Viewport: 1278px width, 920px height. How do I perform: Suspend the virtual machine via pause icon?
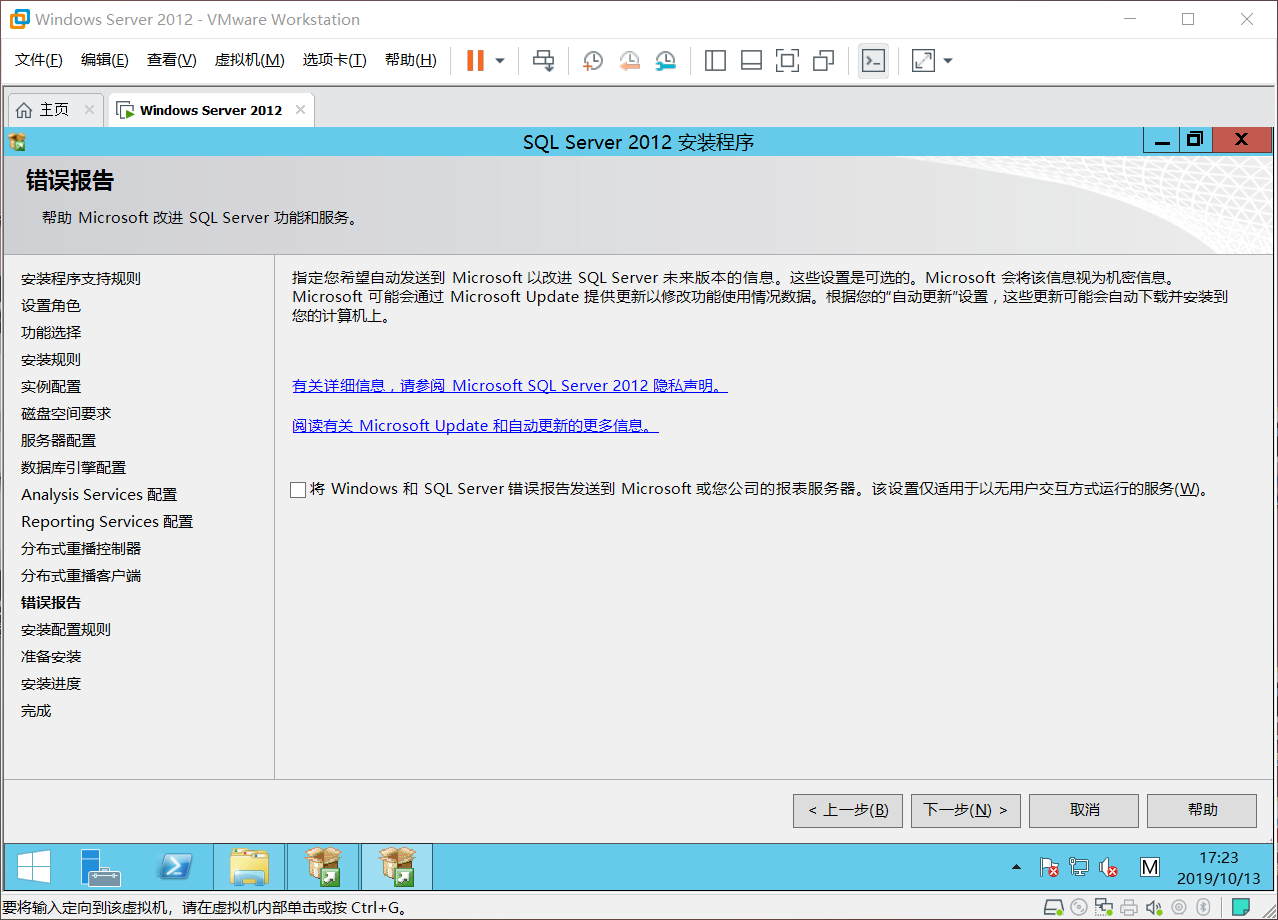pos(475,60)
